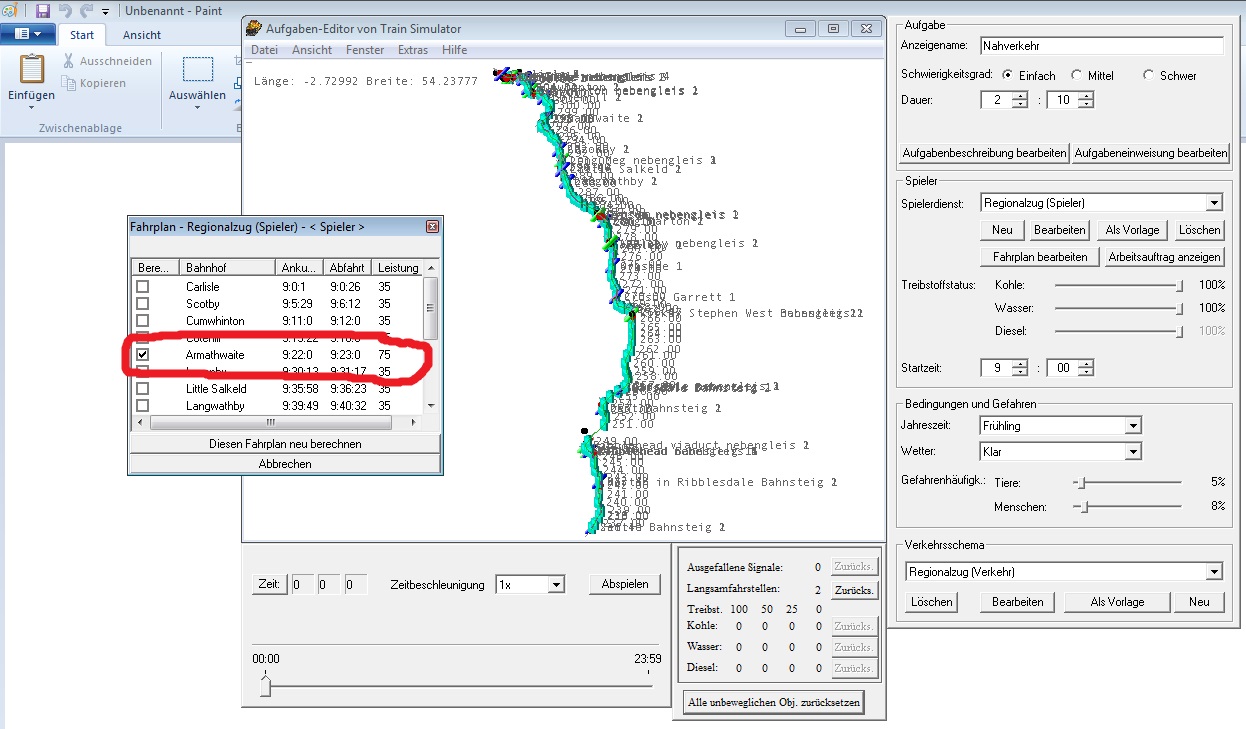Open the Extras menu in Aufgaben-Editor
The height and width of the screenshot is (729, 1246).
[x=412, y=50]
